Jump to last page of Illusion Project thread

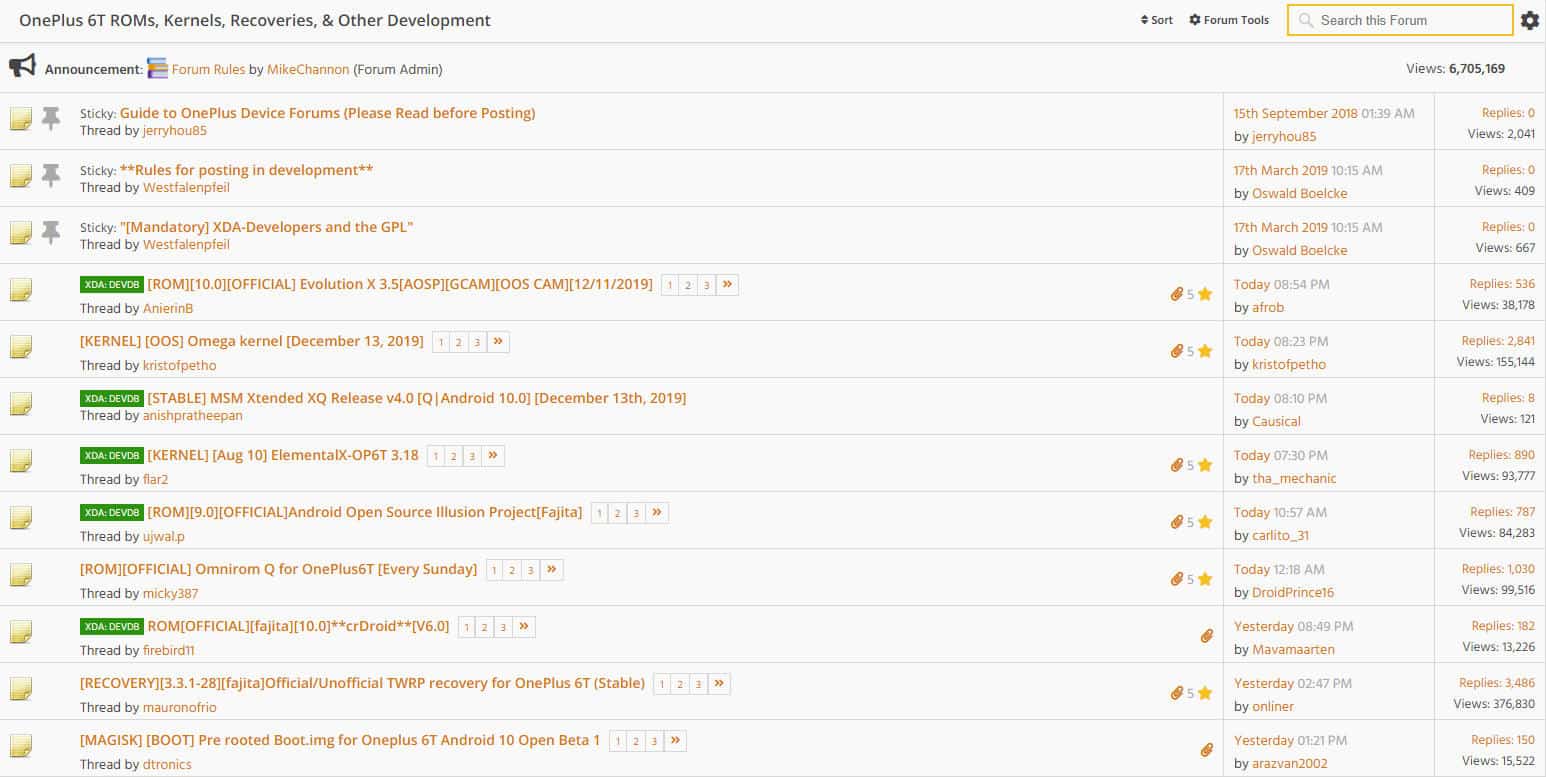657,513
